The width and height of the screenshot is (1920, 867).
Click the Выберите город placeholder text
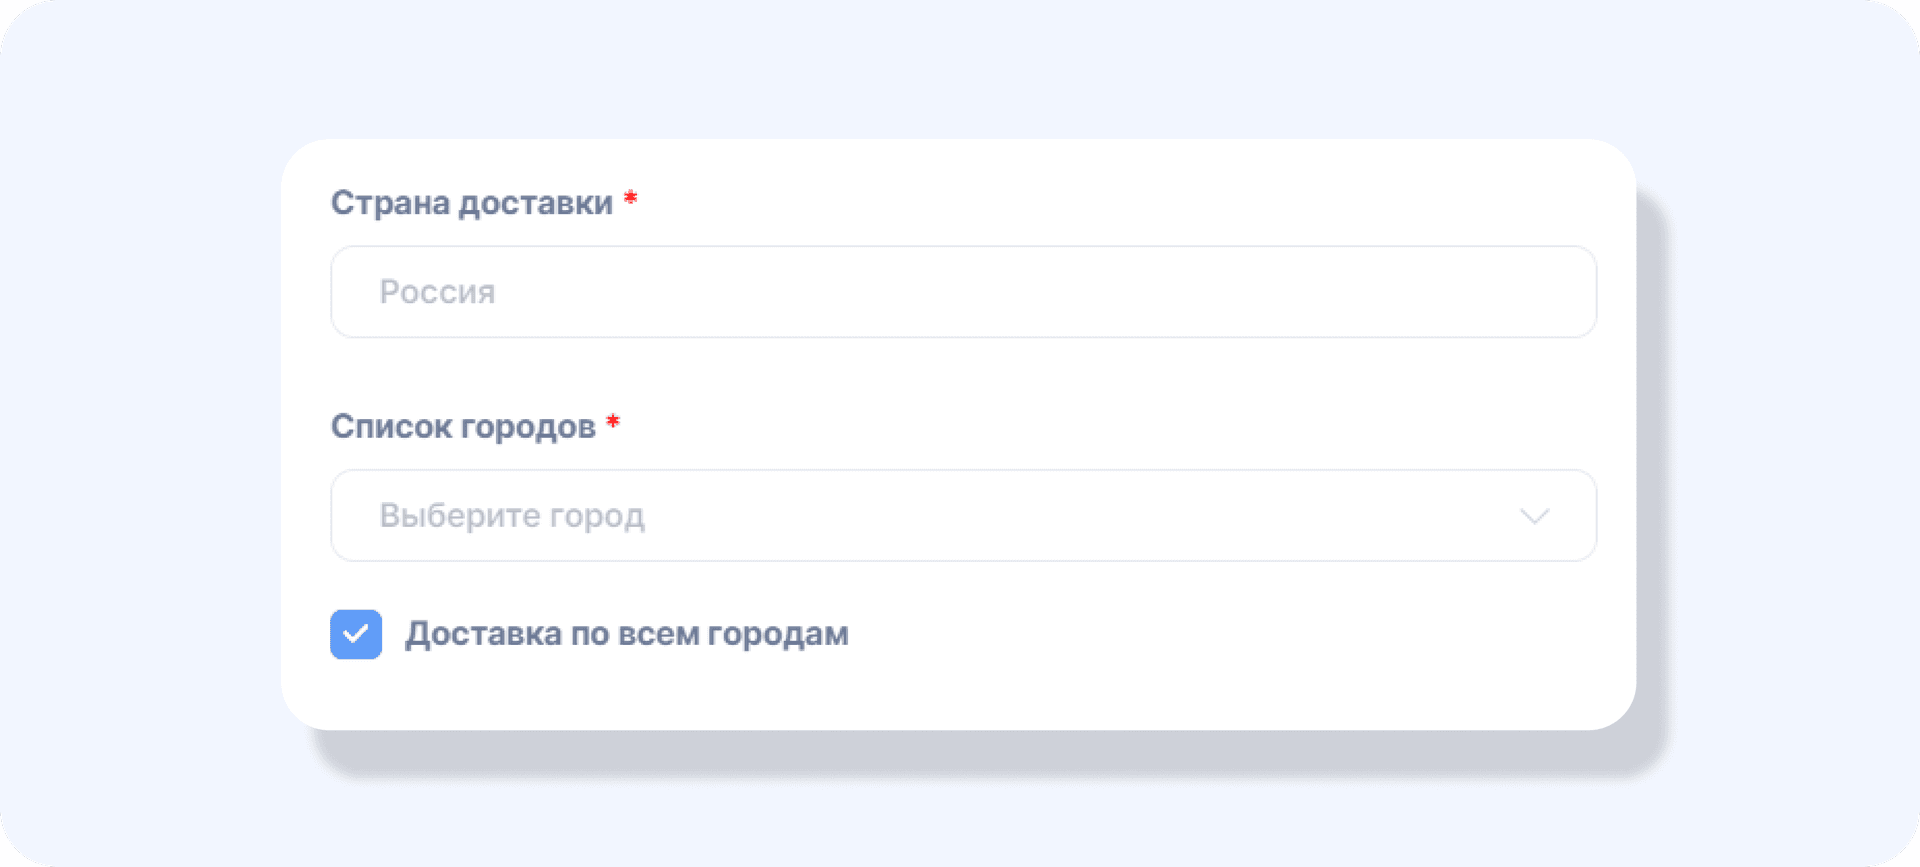pos(511,516)
